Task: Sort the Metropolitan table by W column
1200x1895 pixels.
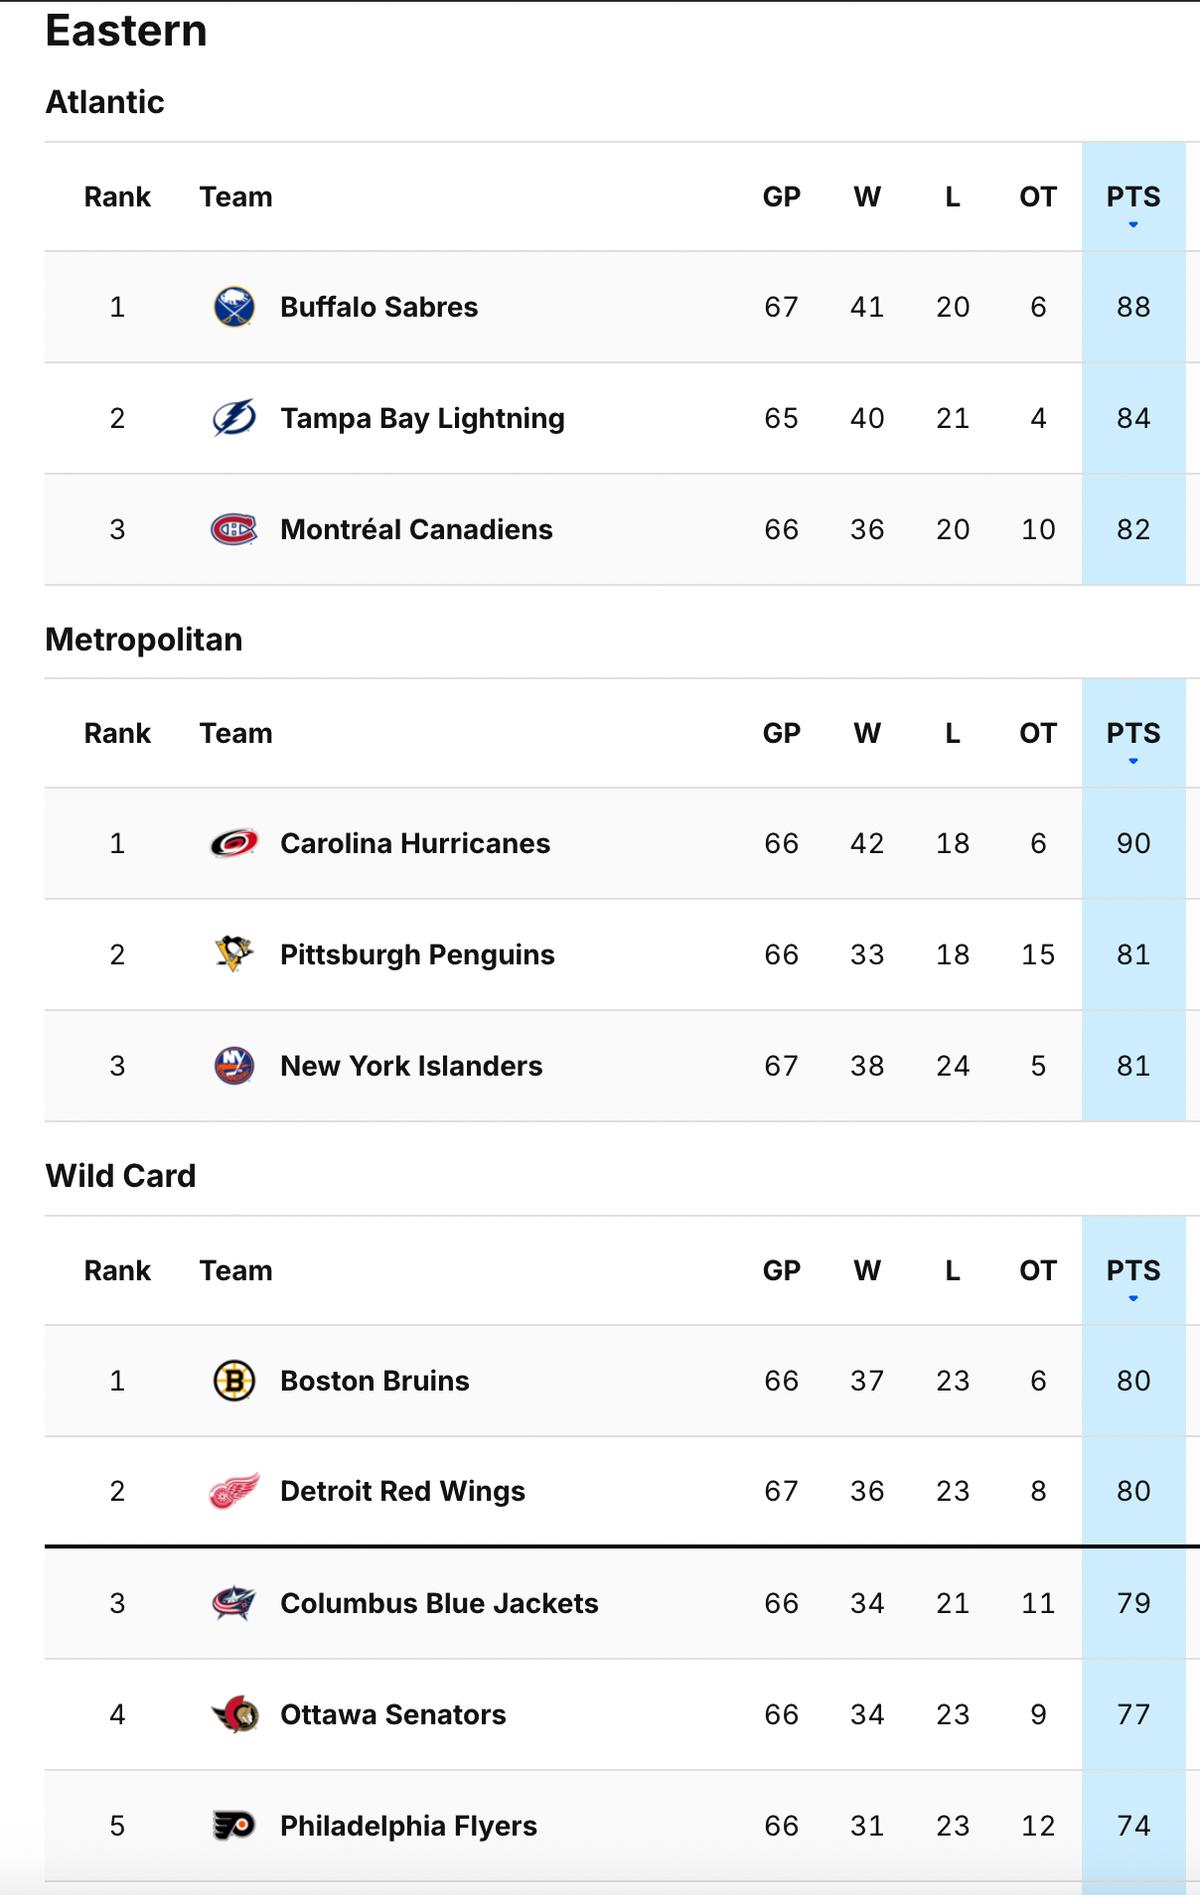Action: (867, 733)
